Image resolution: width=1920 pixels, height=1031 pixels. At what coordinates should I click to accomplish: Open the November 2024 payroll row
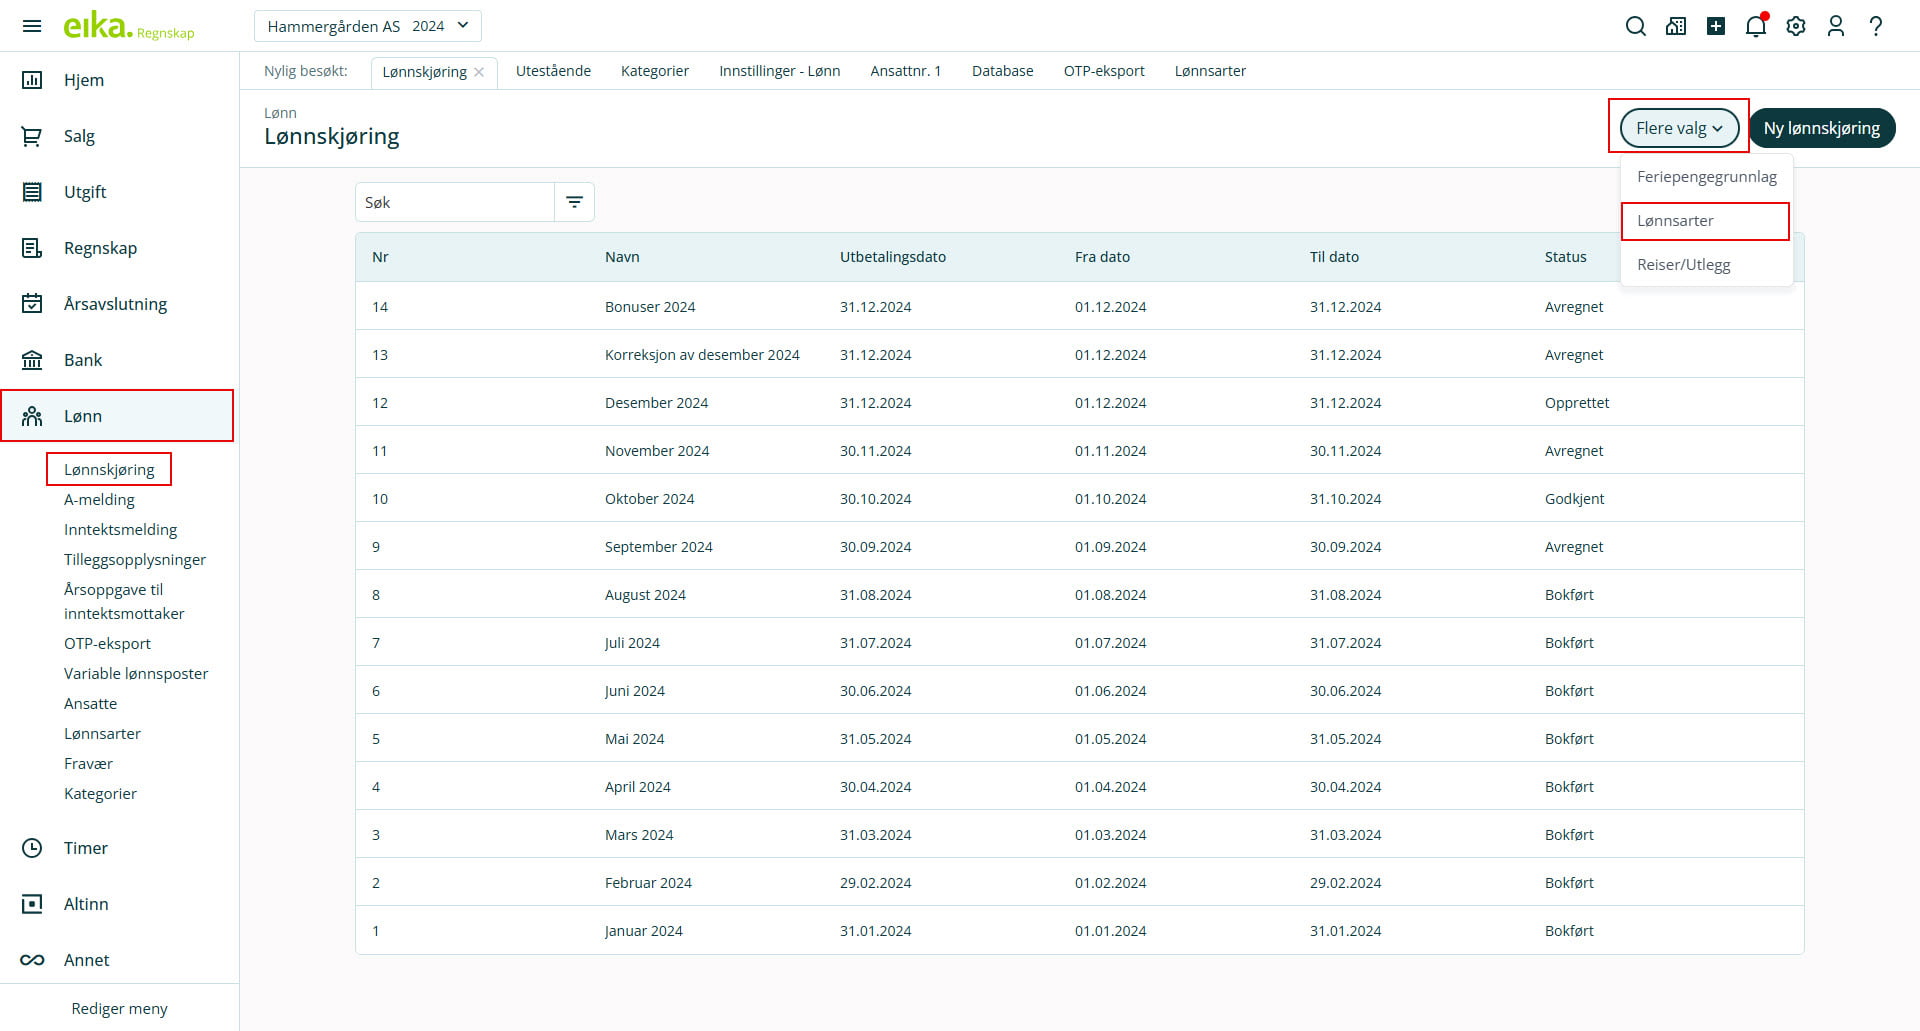[x=1080, y=451]
